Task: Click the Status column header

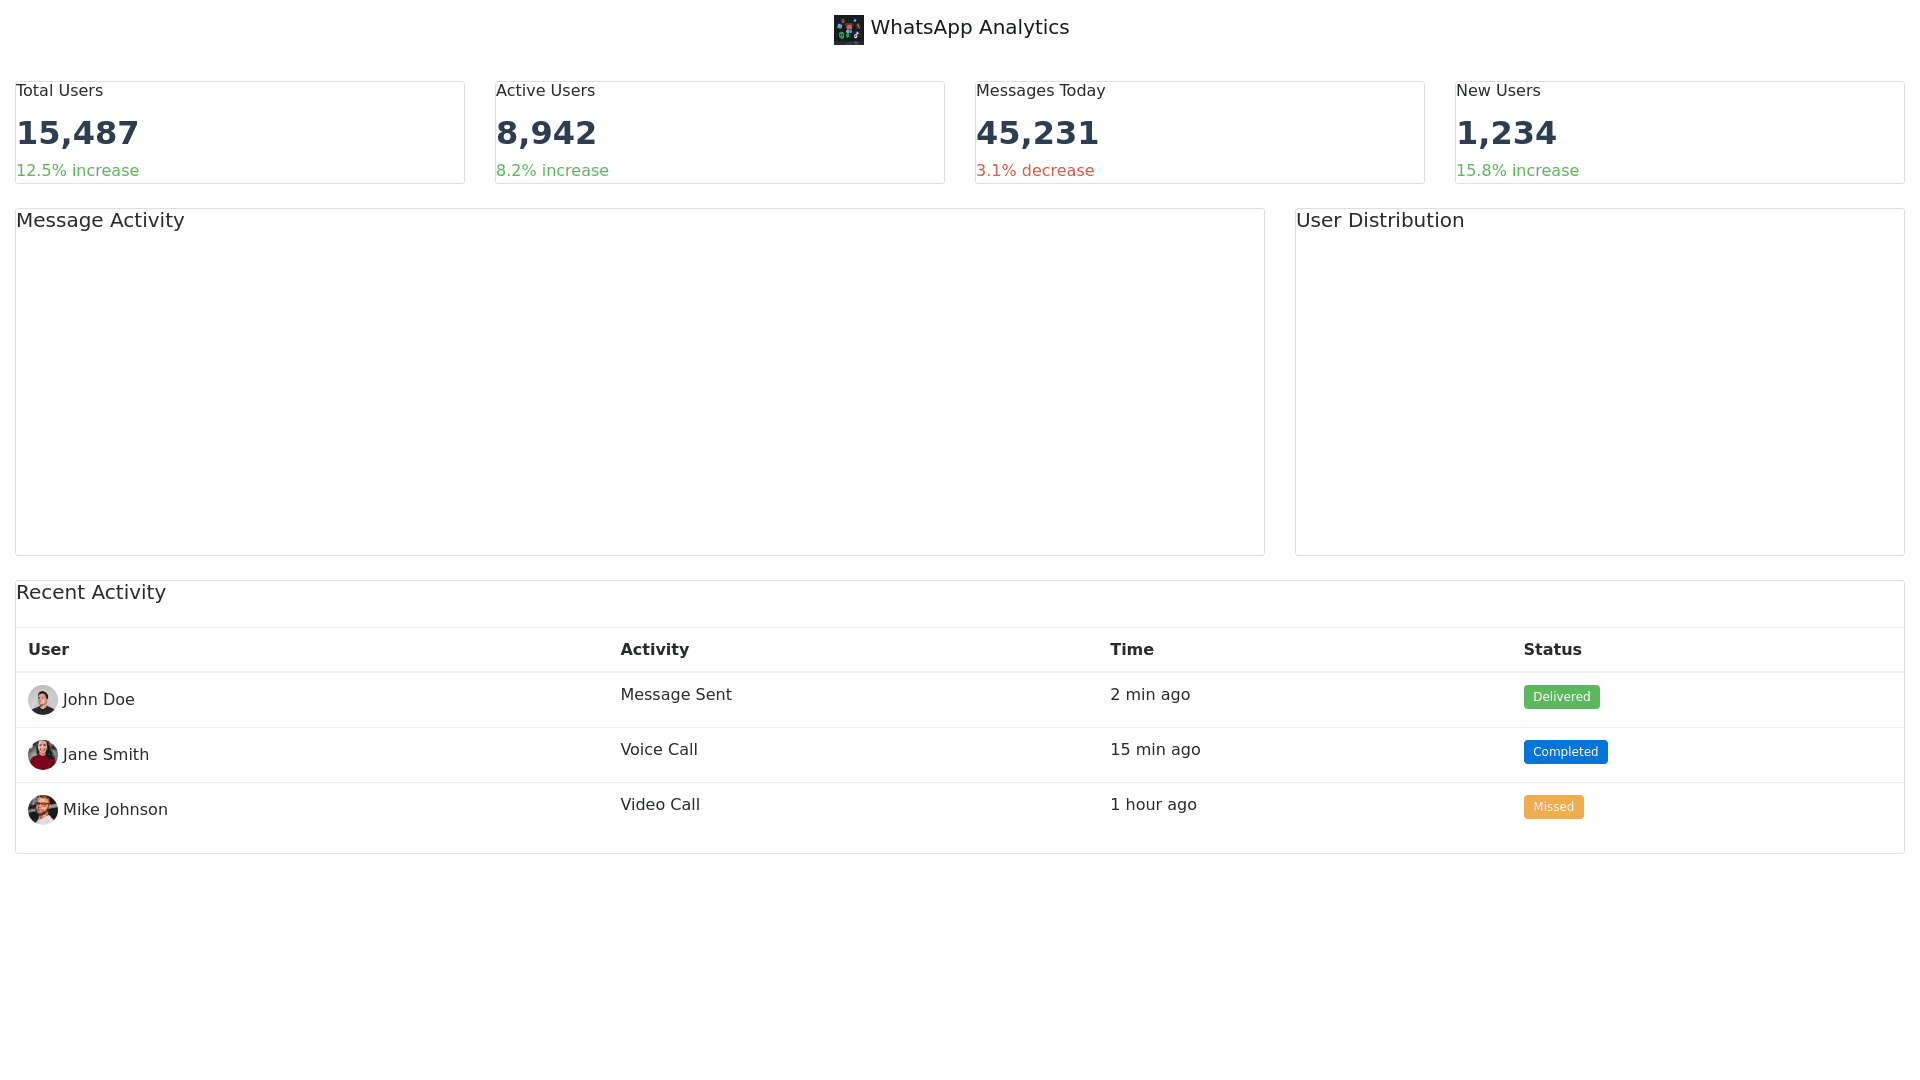Action: (1552, 650)
